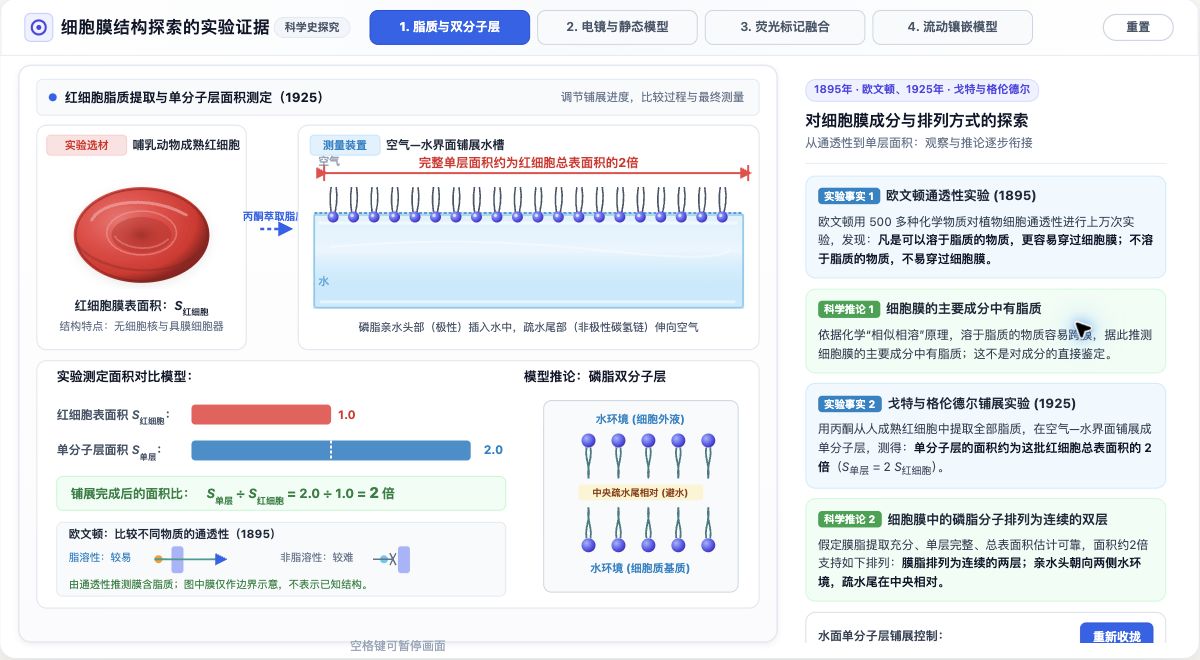Click the 科学推论 2 badge
Viewport: 1200px width, 660px height.
(x=849, y=519)
